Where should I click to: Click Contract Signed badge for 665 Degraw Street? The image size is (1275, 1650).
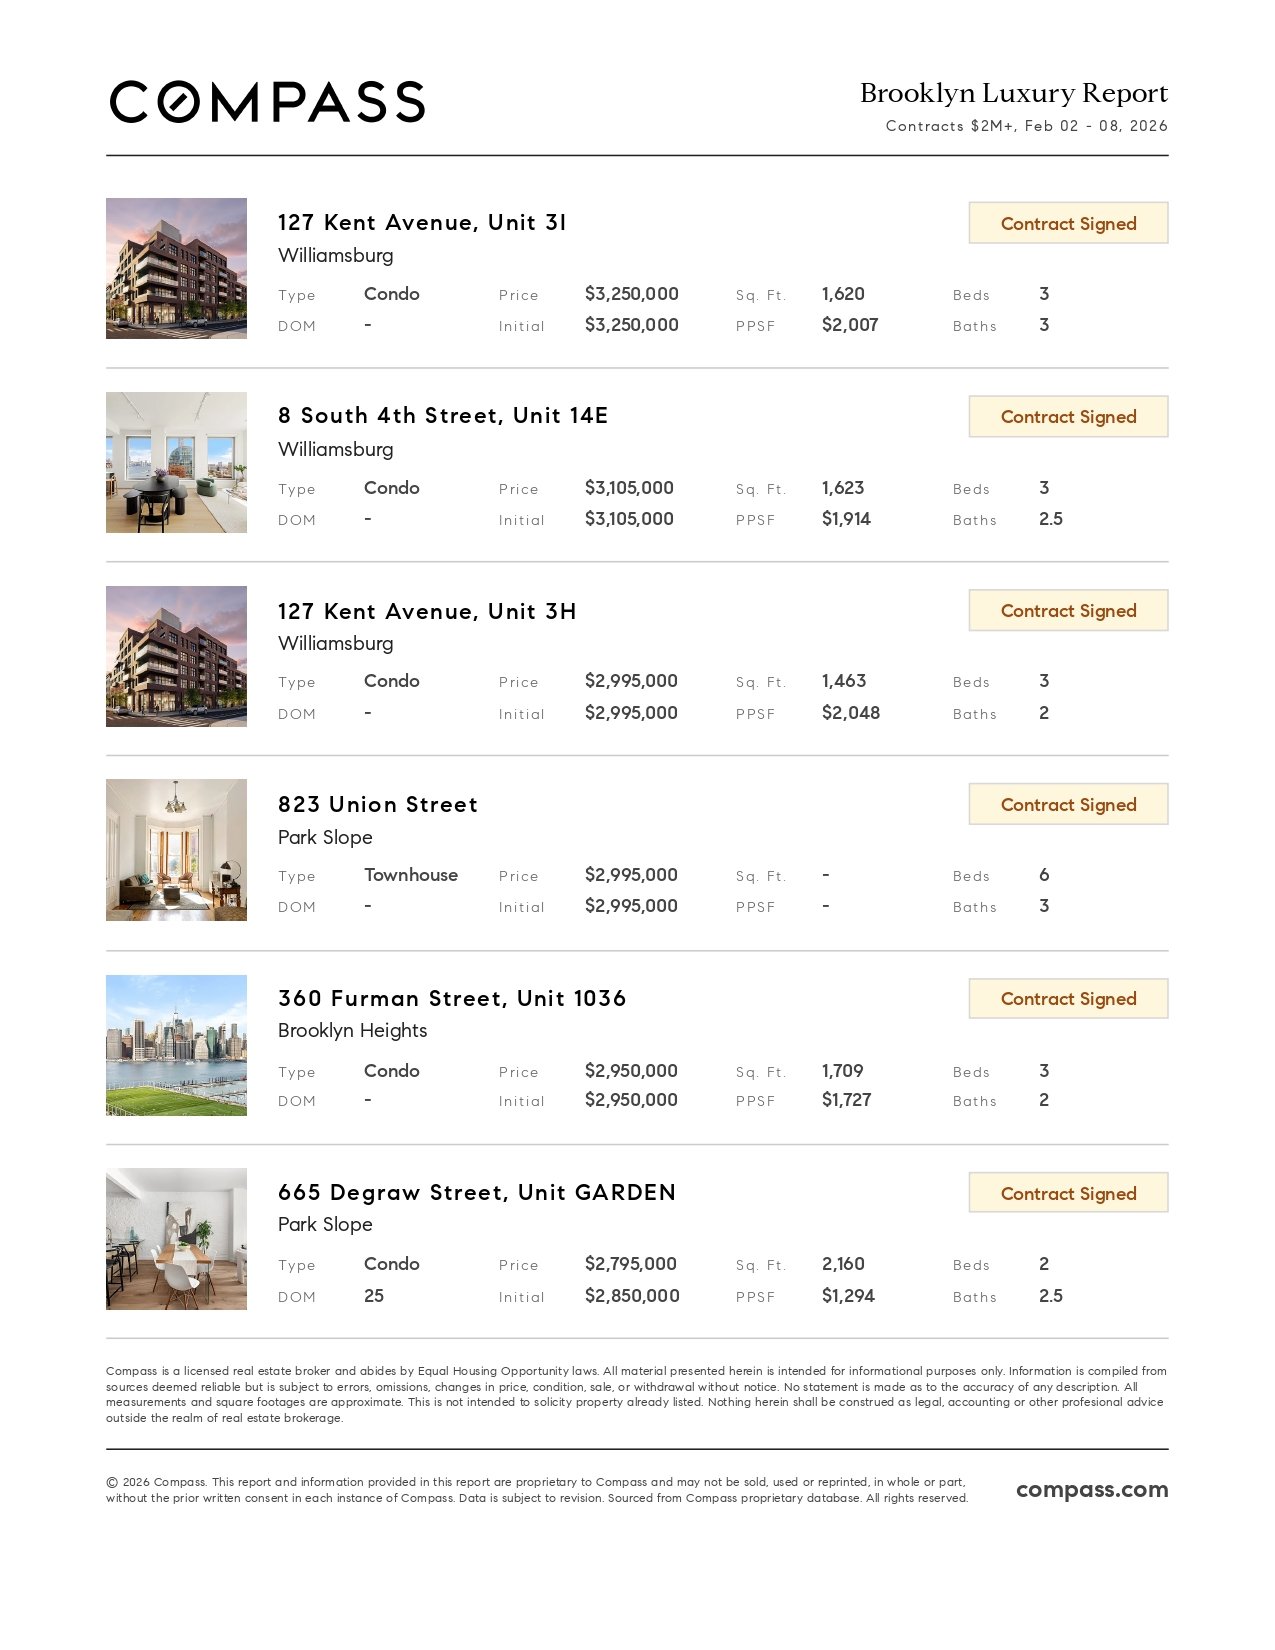point(1068,1193)
